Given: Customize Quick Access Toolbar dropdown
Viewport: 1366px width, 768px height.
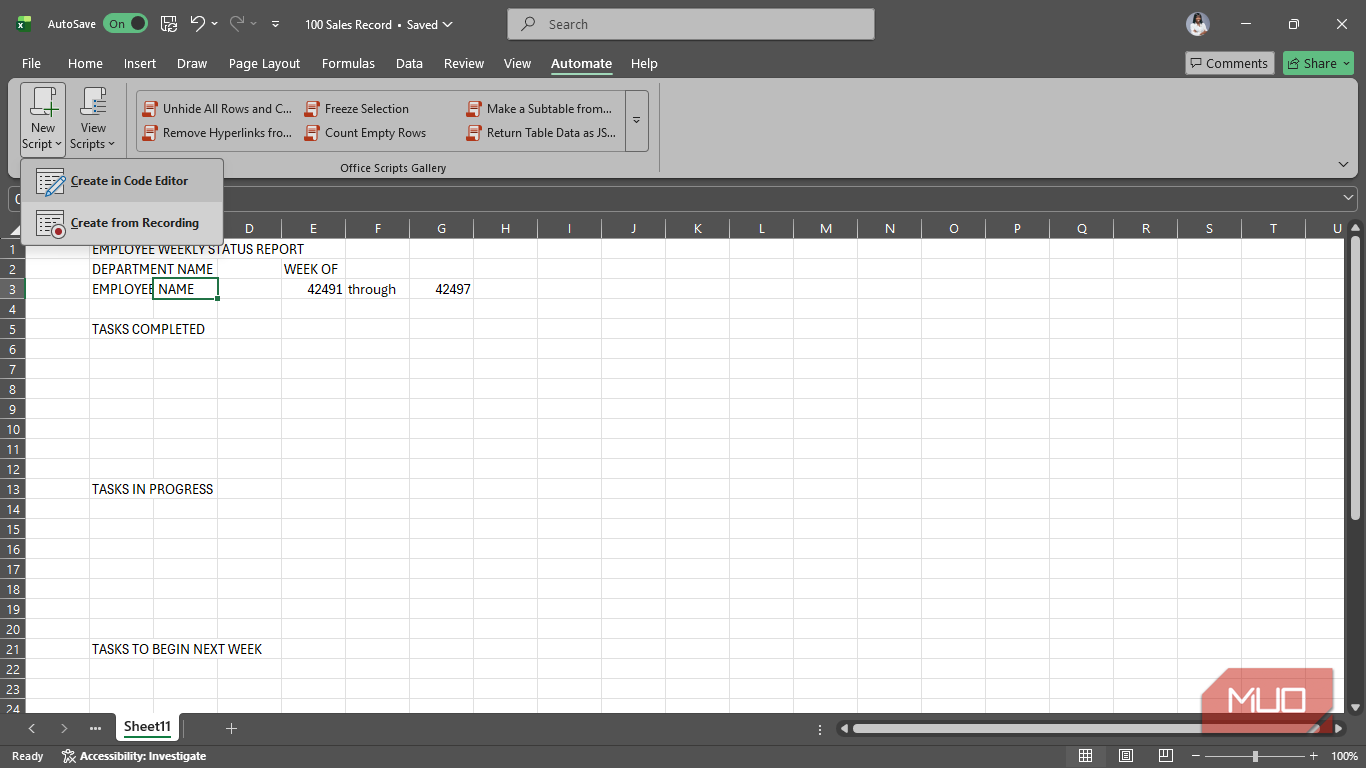Looking at the screenshot, I should [276, 24].
